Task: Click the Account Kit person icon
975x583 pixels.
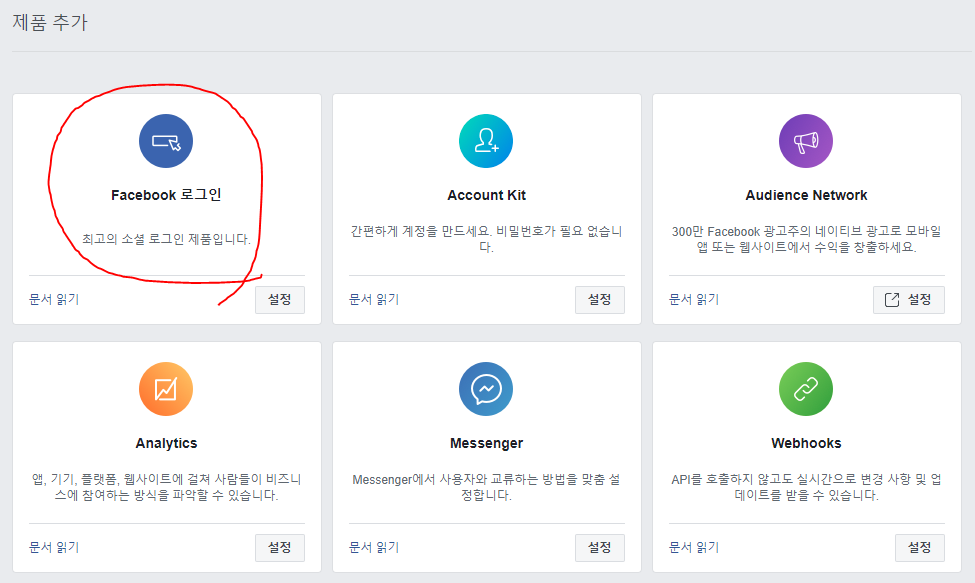Action: 486,141
